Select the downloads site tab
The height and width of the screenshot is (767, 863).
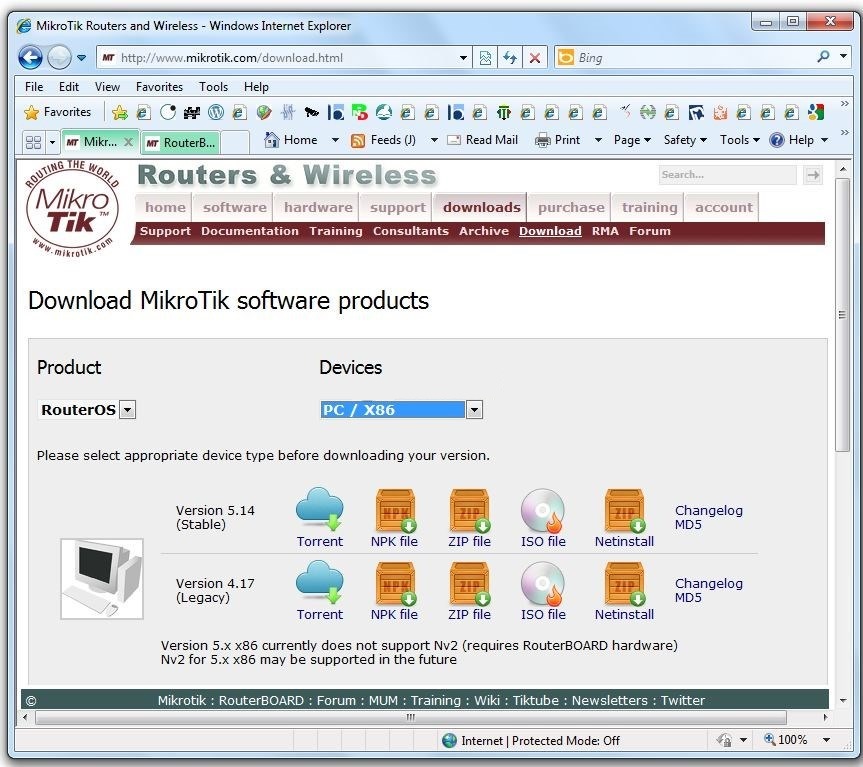481,207
